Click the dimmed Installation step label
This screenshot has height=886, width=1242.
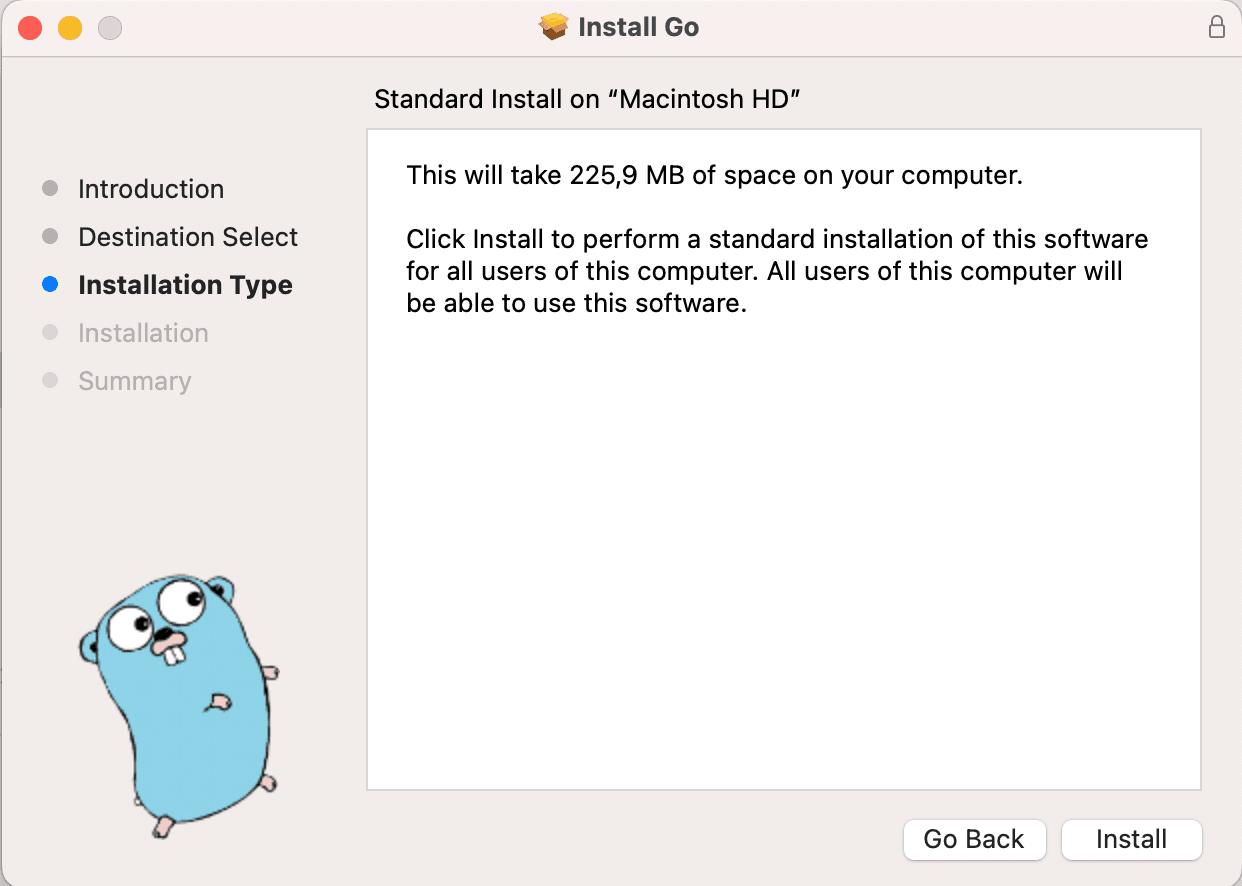(x=143, y=333)
